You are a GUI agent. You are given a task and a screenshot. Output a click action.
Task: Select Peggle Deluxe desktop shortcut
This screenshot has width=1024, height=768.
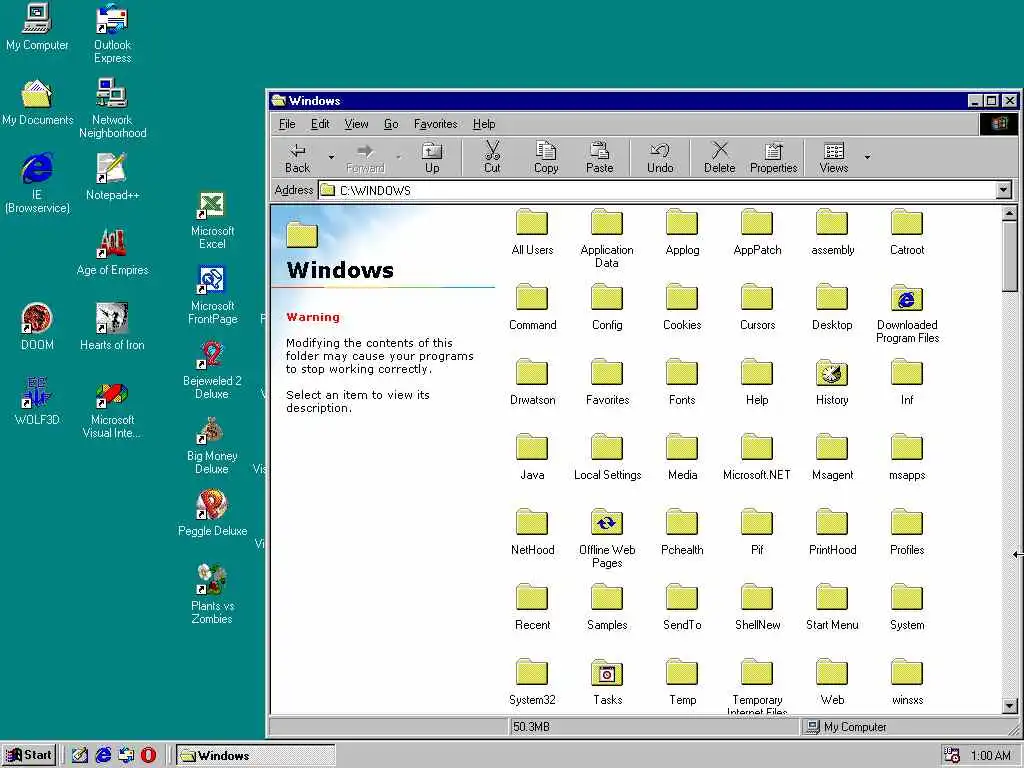click(x=212, y=513)
